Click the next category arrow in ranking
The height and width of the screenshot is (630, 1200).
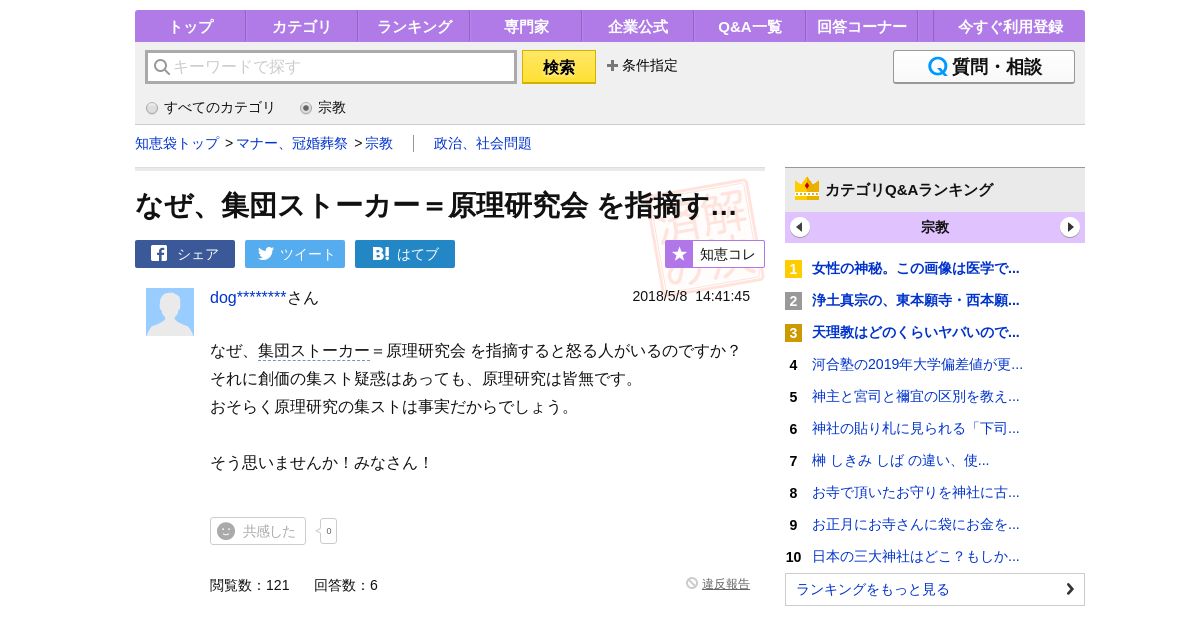pos(1070,227)
